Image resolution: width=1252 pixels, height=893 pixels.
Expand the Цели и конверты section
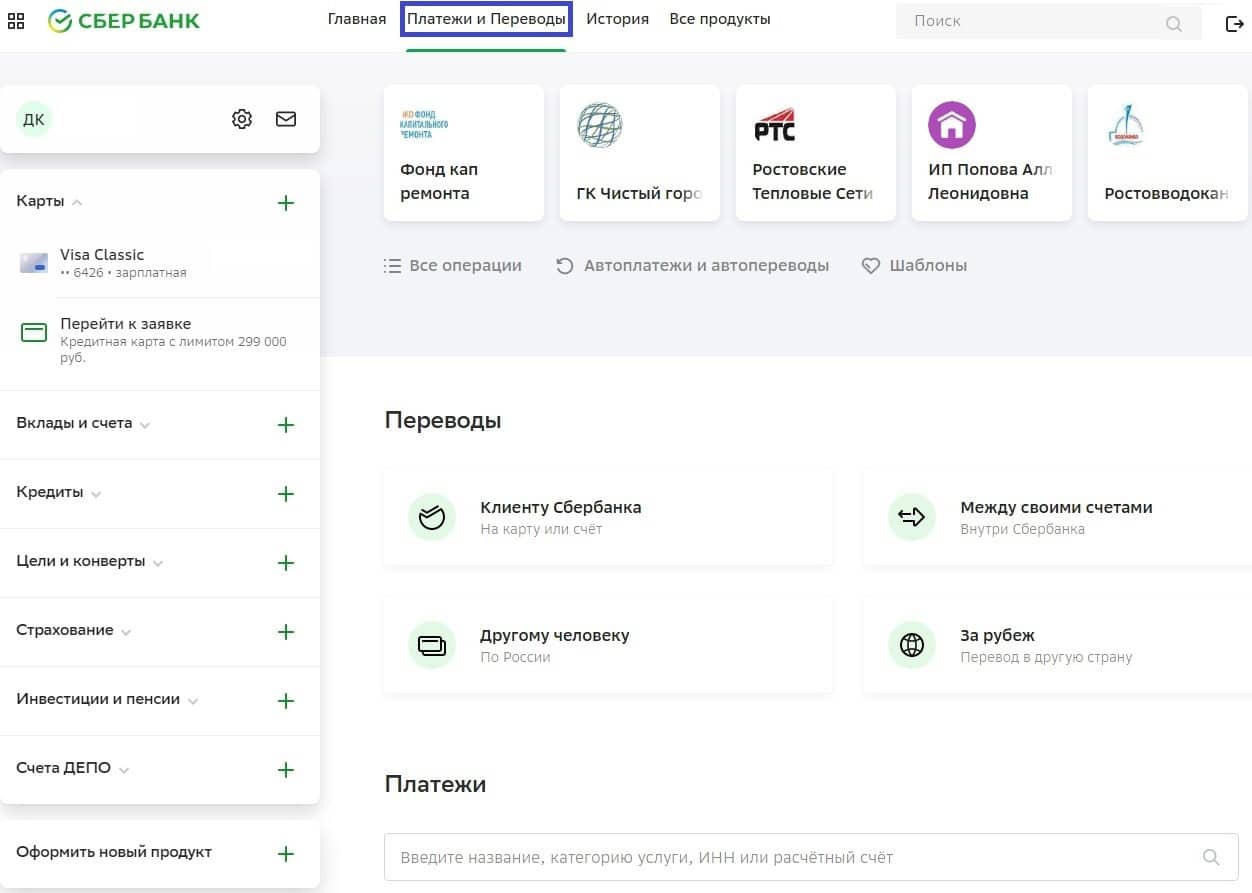[x=89, y=562]
